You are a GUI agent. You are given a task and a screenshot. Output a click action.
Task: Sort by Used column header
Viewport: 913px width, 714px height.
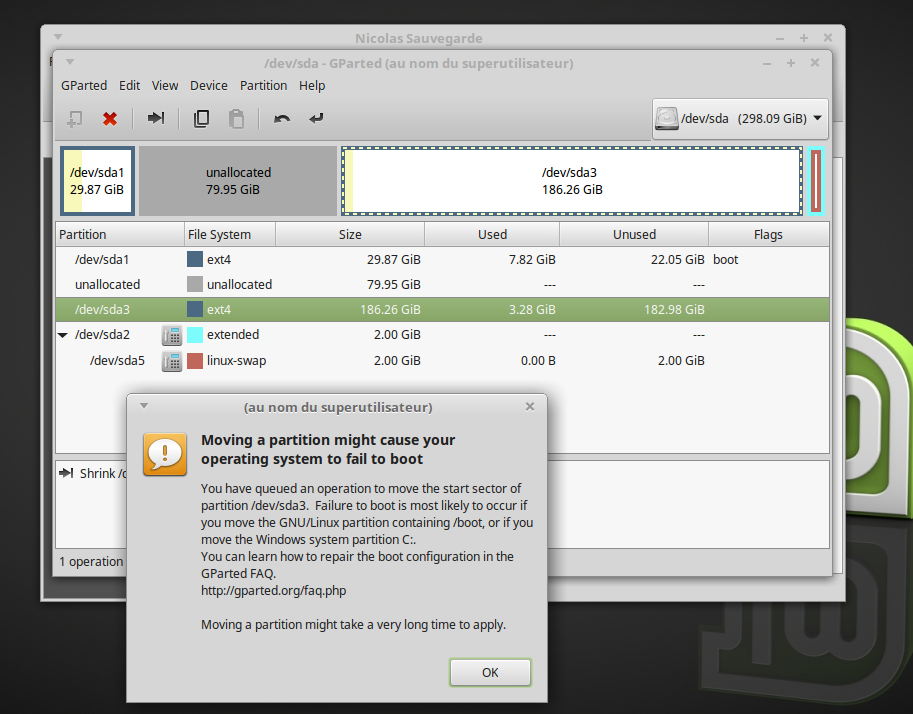(x=492, y=234)
